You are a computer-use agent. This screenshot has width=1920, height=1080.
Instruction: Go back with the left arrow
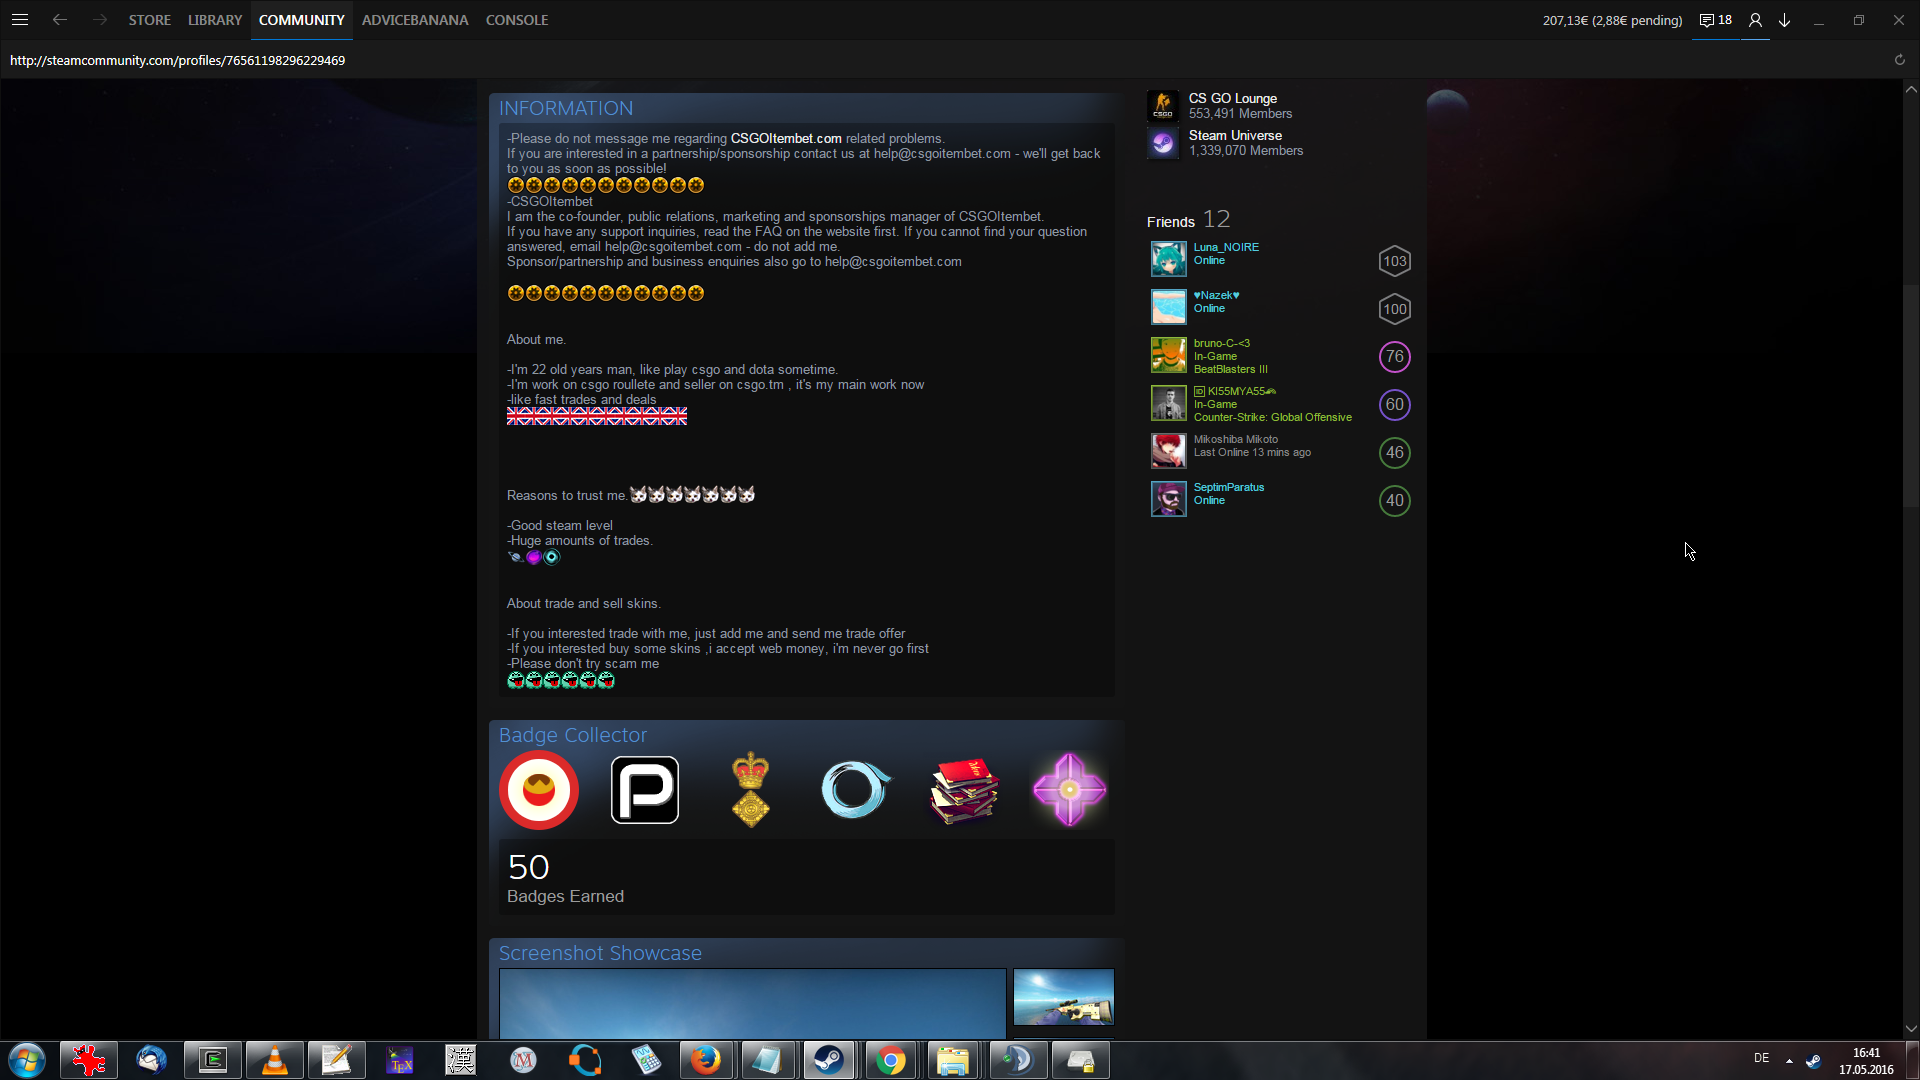coord(60,20)
